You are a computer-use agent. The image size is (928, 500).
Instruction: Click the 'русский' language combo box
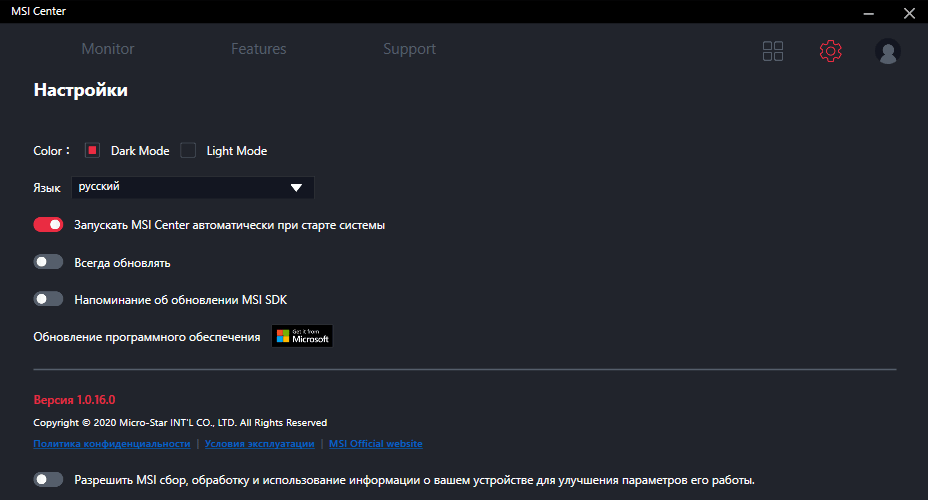(x=180, y=187)
